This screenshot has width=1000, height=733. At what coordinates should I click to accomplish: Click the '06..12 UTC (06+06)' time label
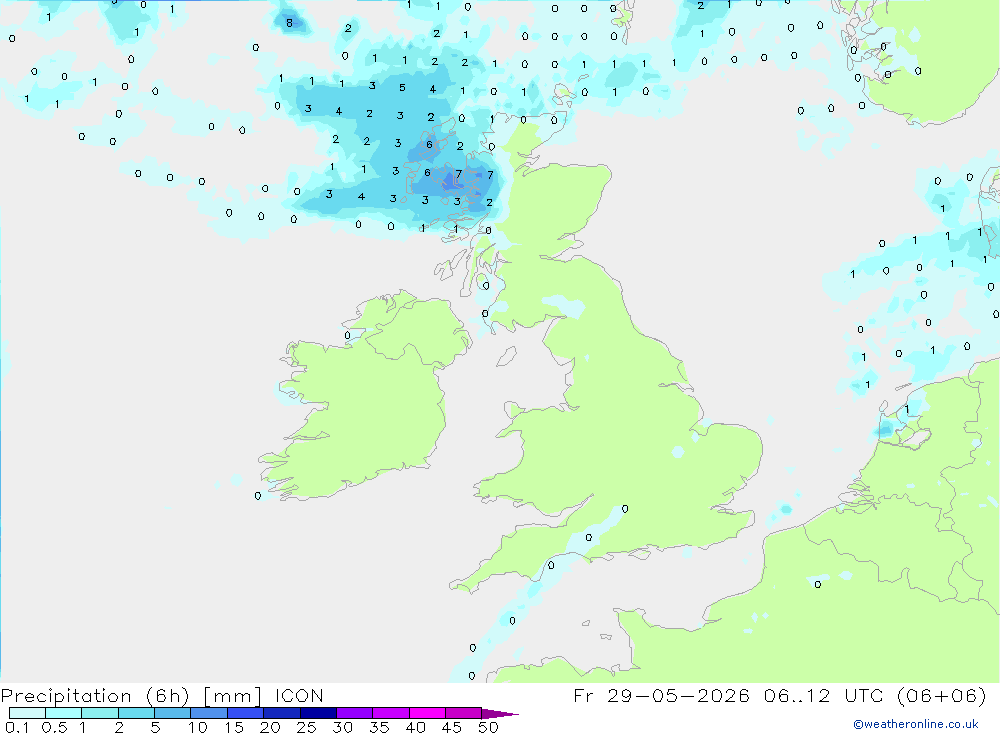click(875, 695)
